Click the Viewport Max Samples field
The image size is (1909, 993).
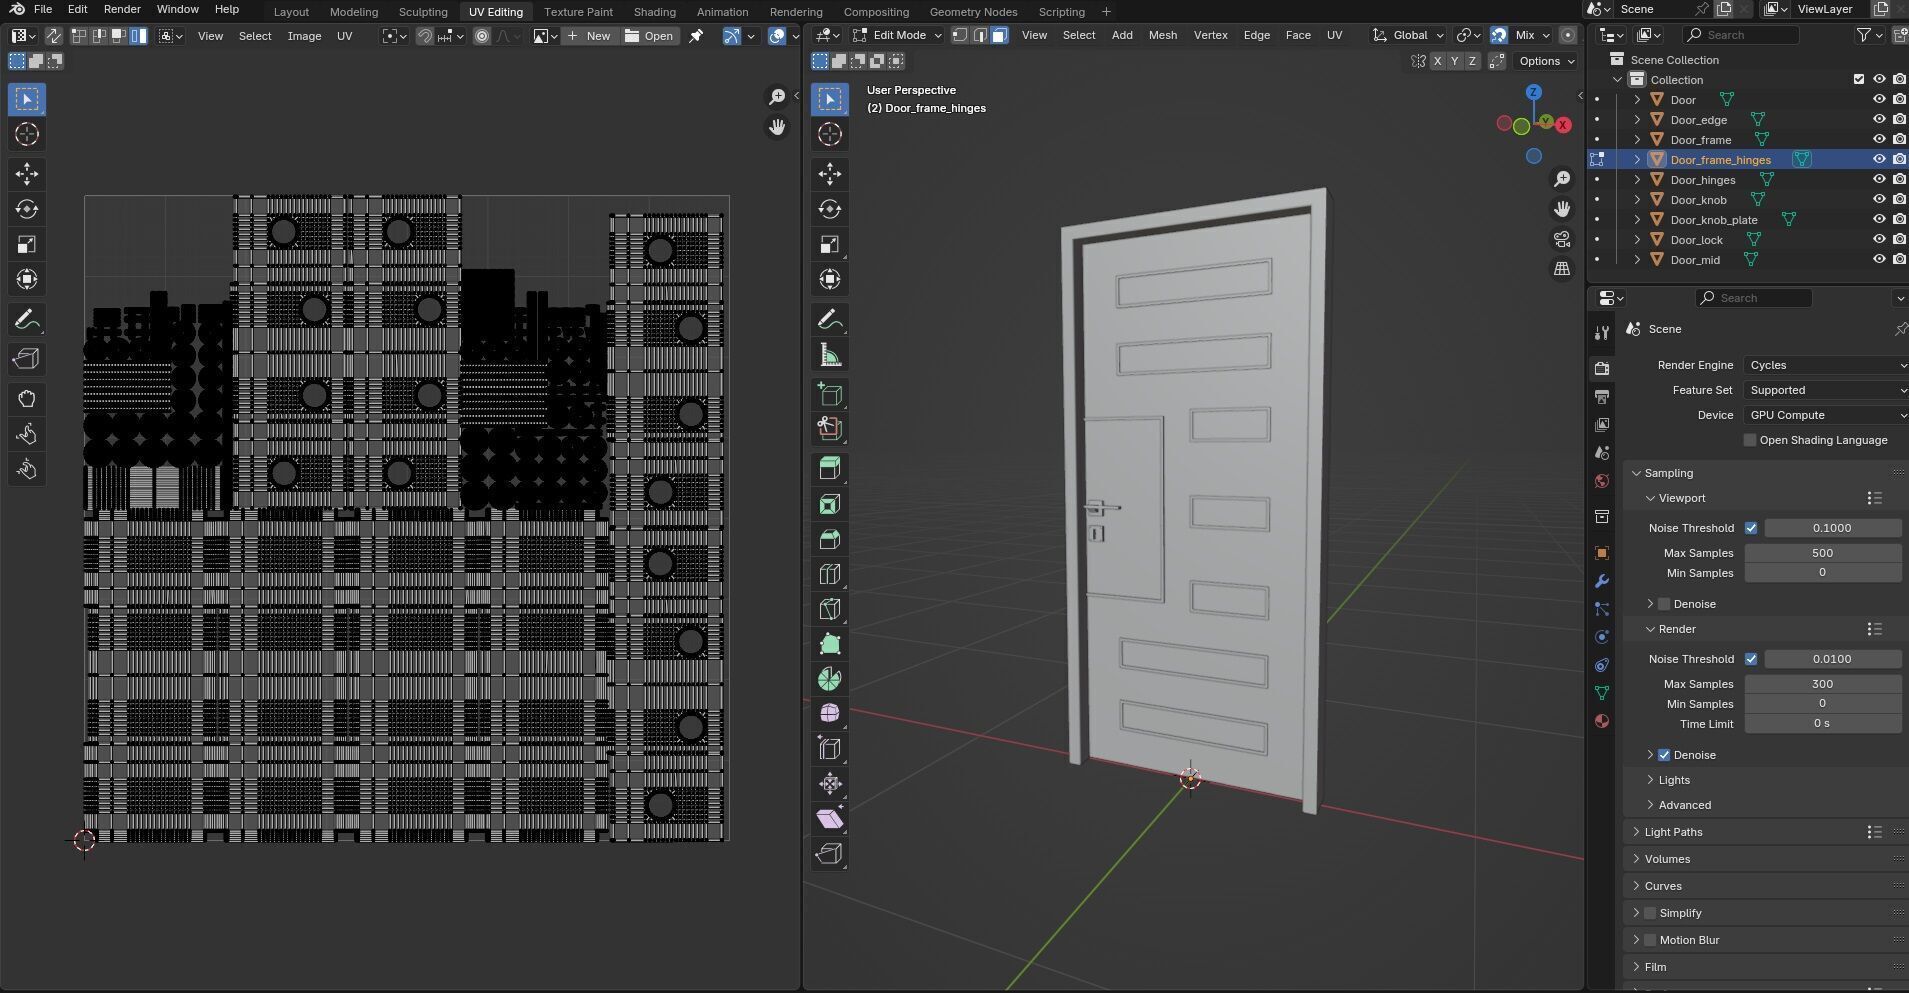pos(1822,553)
